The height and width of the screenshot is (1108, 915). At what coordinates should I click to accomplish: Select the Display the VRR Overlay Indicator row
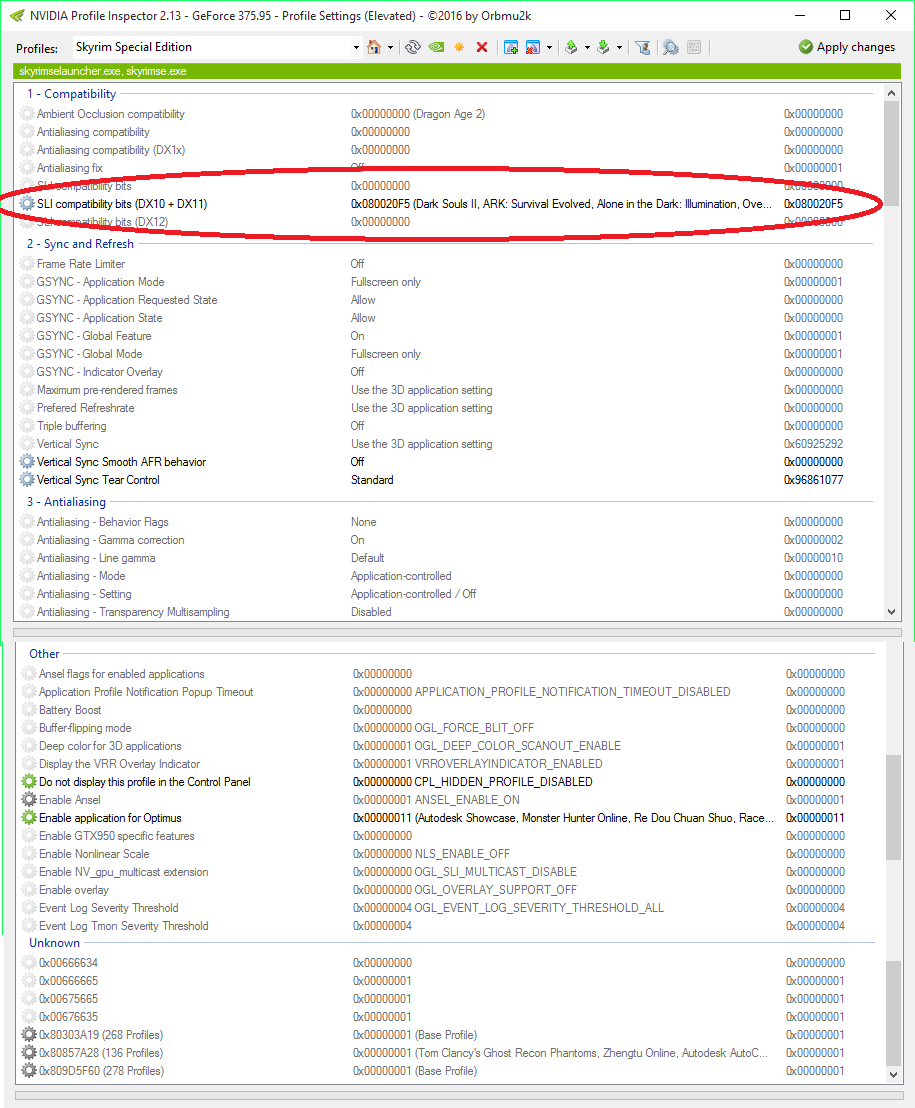(451, 764)
